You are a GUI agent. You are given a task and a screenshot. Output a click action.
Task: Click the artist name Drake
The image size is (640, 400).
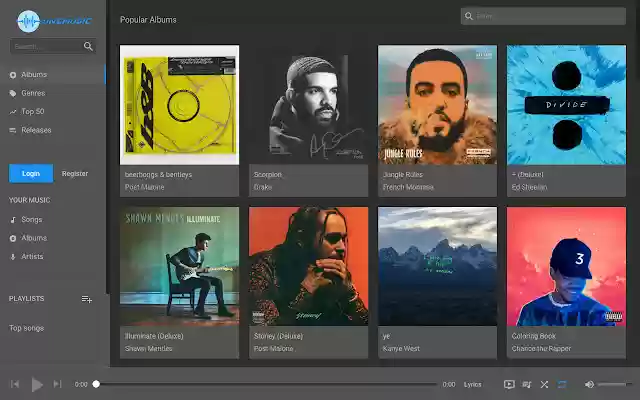tap(263, 187)
